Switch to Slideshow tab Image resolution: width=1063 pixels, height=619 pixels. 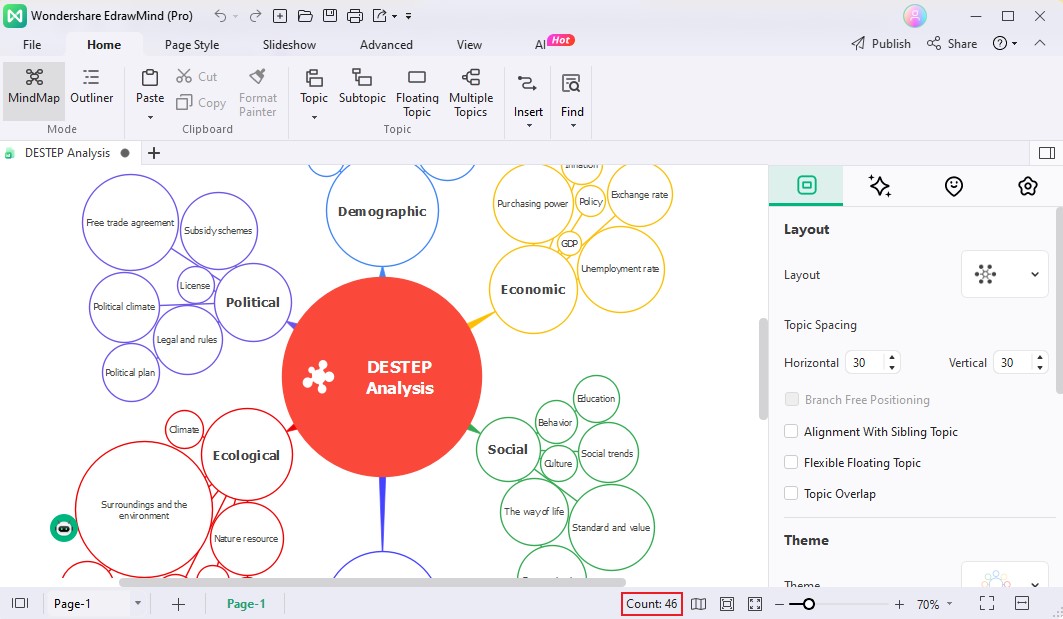click(x=289, y=45)
